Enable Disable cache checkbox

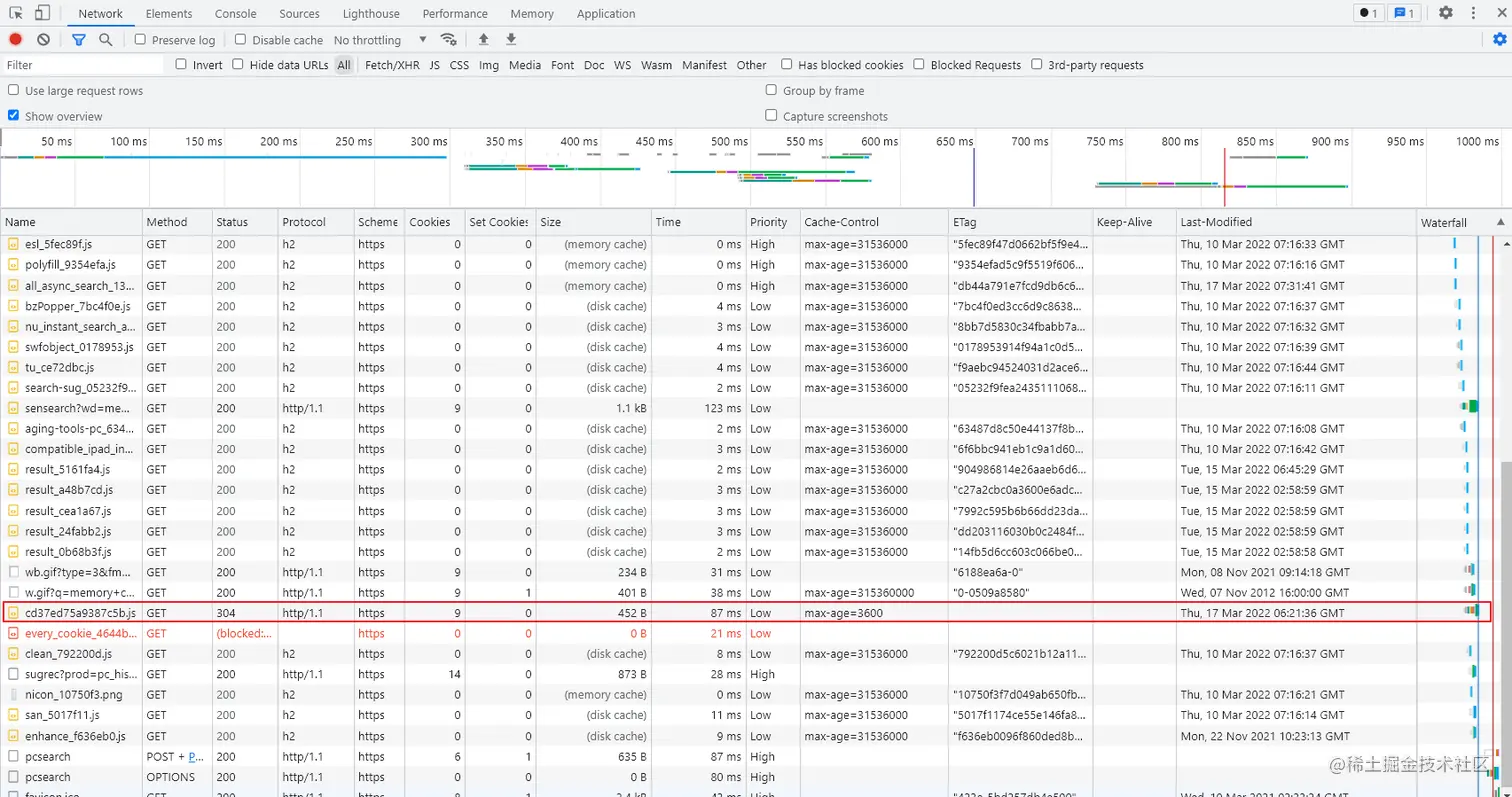(240, 40)
